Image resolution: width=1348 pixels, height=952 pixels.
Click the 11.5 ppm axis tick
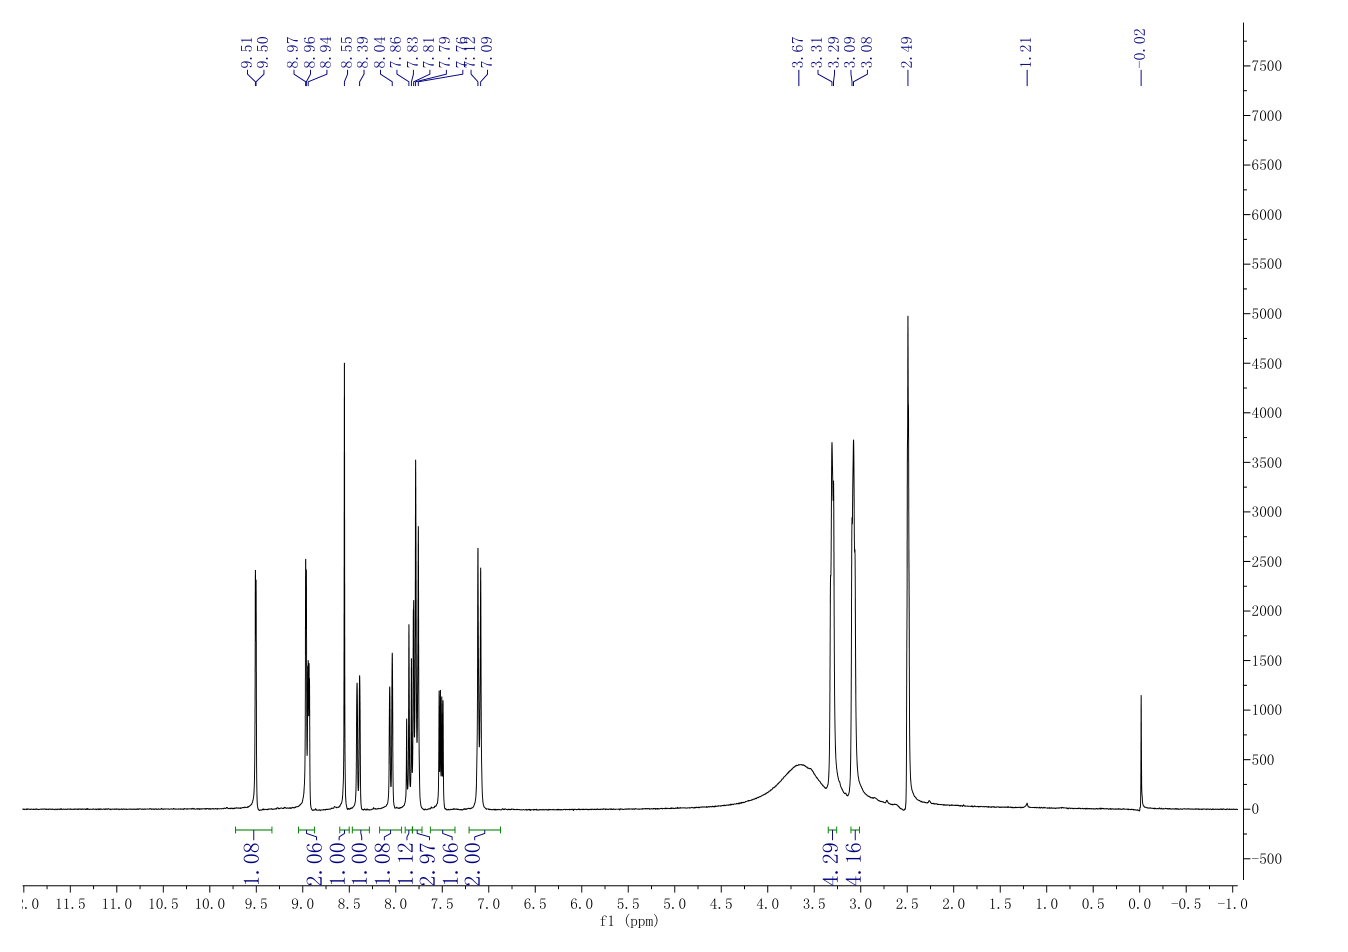point(70,904)
